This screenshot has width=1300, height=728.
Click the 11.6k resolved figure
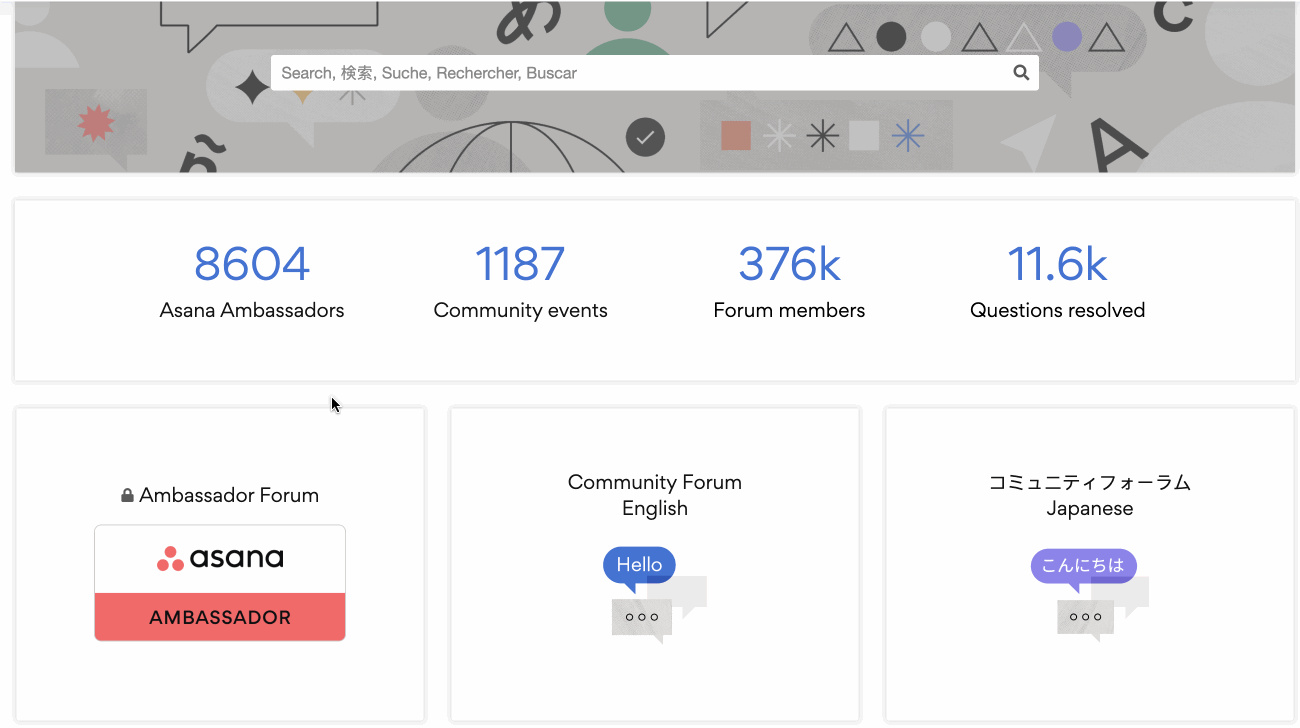(1057, 264)
